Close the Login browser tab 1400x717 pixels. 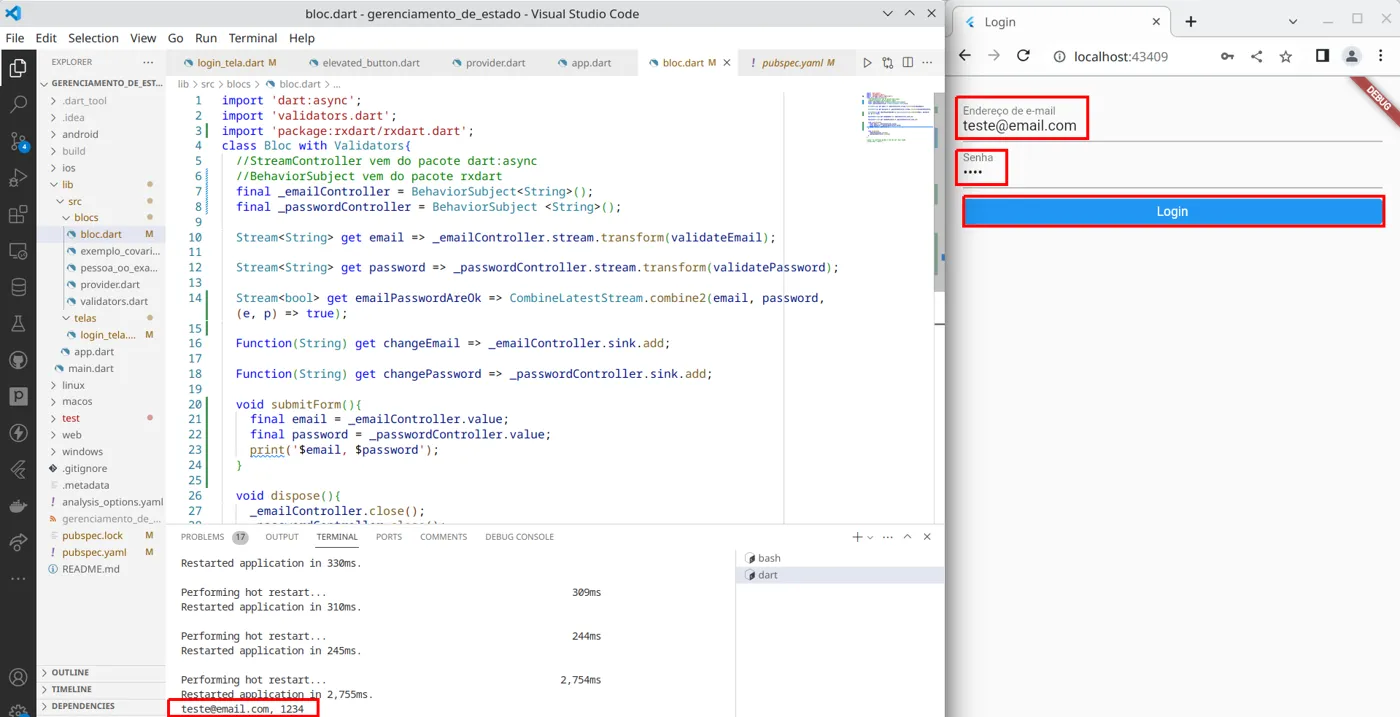(x=1157, y=21)
